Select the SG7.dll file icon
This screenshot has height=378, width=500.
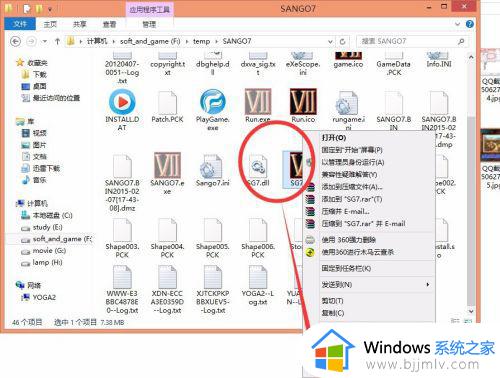pyautogui.click(x=258, y=166)
